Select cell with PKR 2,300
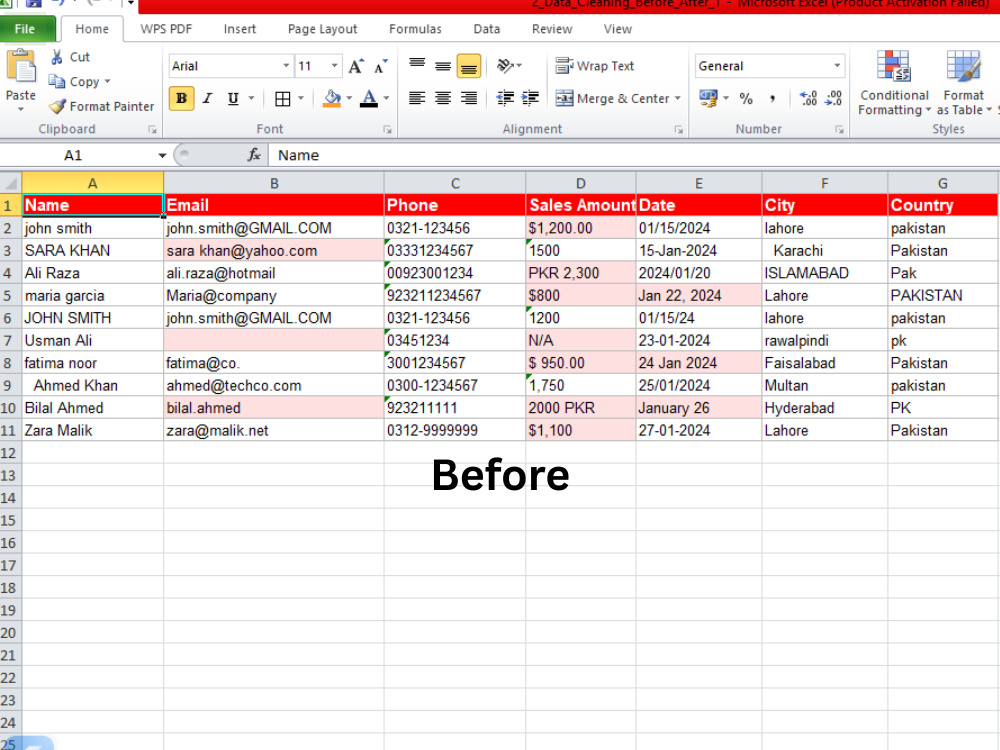1000x750 pixels. coord(580,273)
